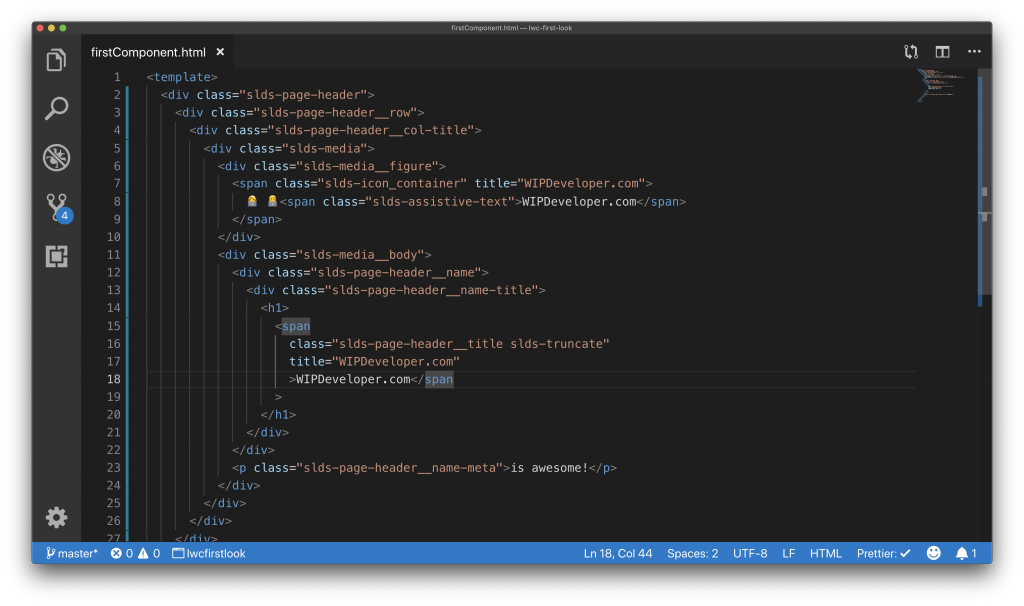Open the Extensions view
Screen dimensions: 1024x606
pos(56,256)
